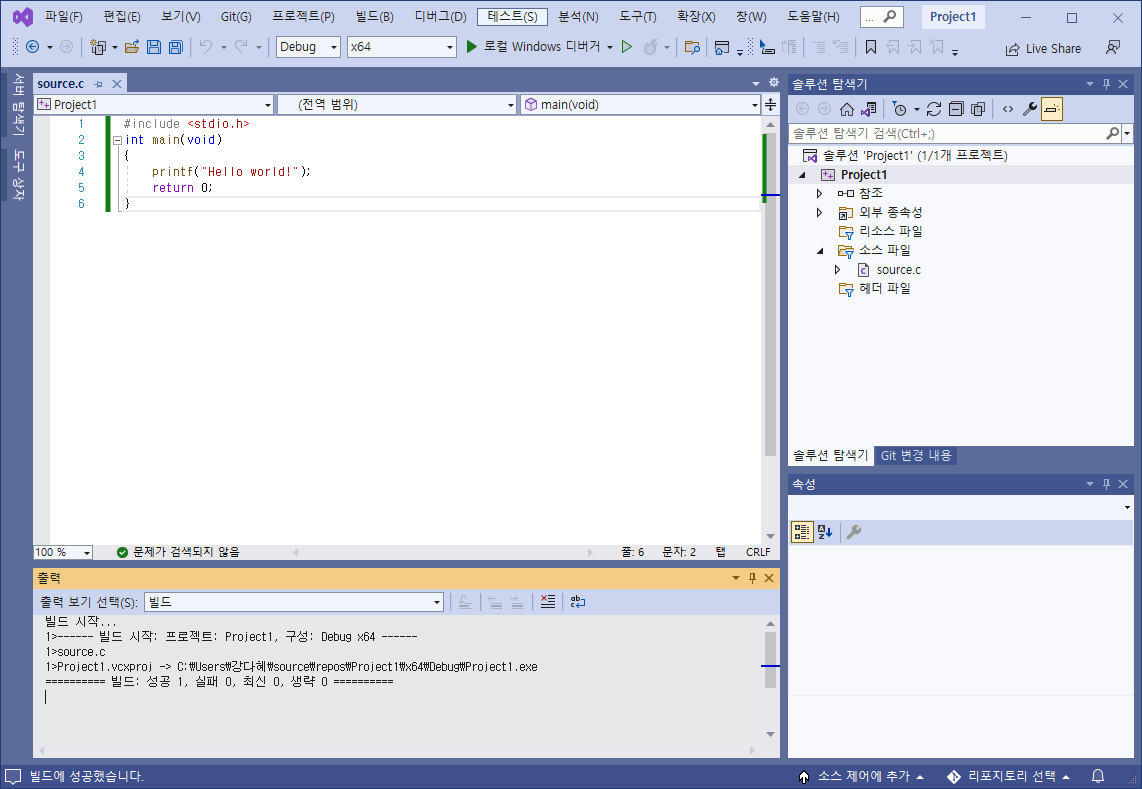Open the 파일(F) menu
Viewport: 1142px width, 789px height.
tap(63, 17)
